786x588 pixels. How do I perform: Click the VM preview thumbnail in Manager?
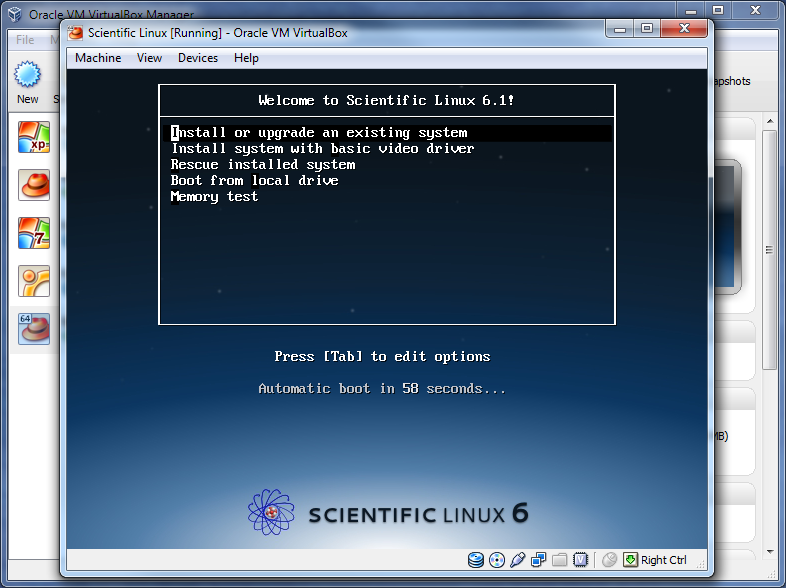[726, 227]
